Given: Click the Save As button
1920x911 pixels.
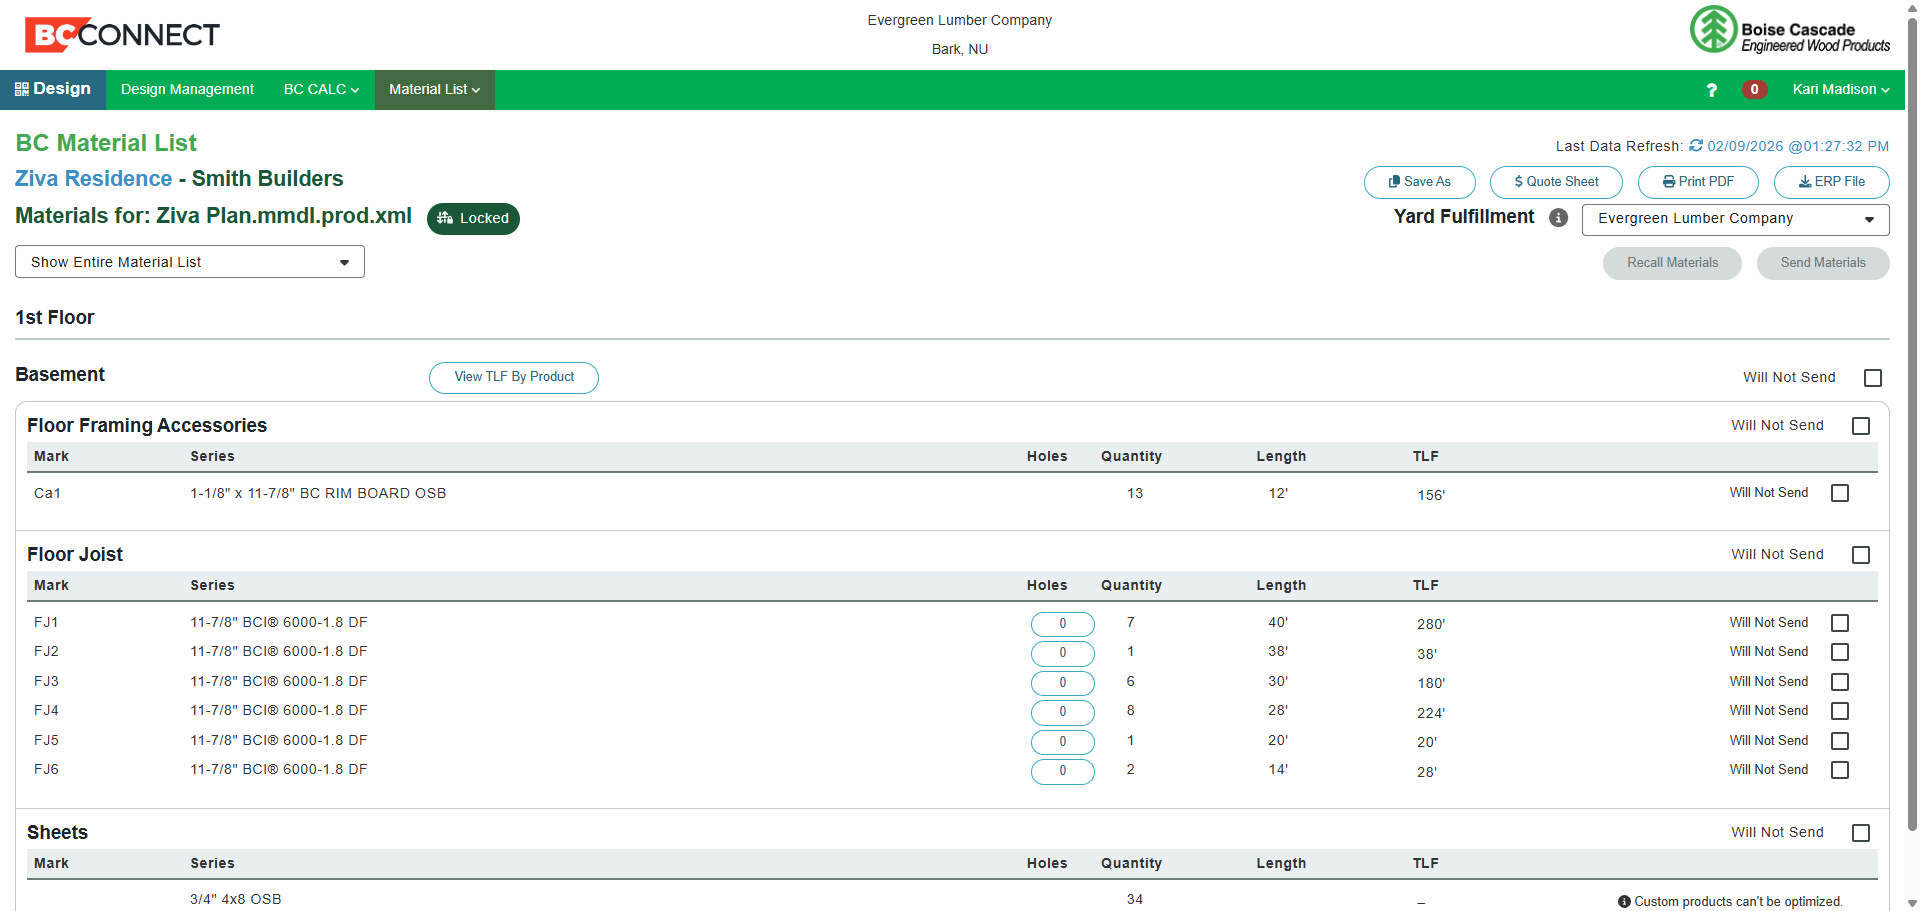Looking at the screenshot, I should 1419,182.
